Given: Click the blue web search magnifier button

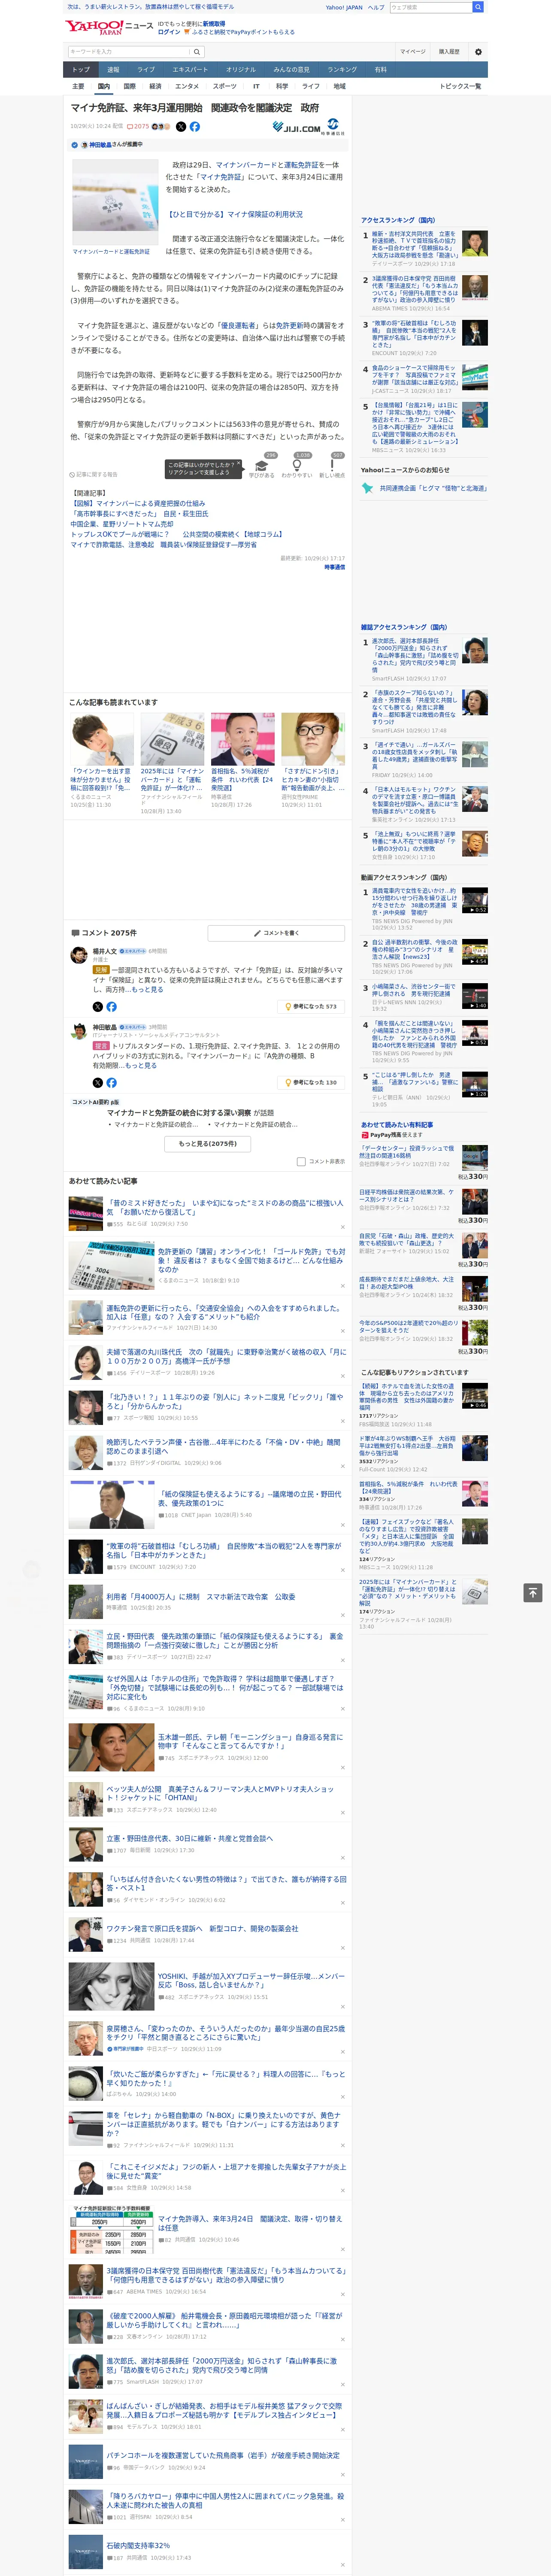Looking at the screenshot, I should pyautogui.click(x=478, y=7).
